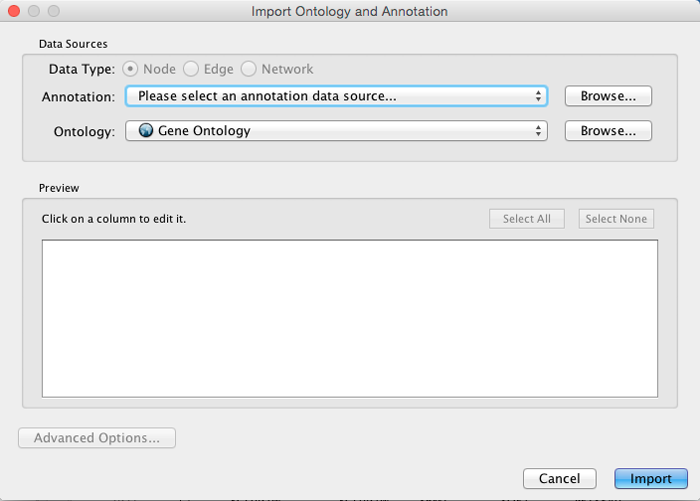Click the Select All button

527,219
